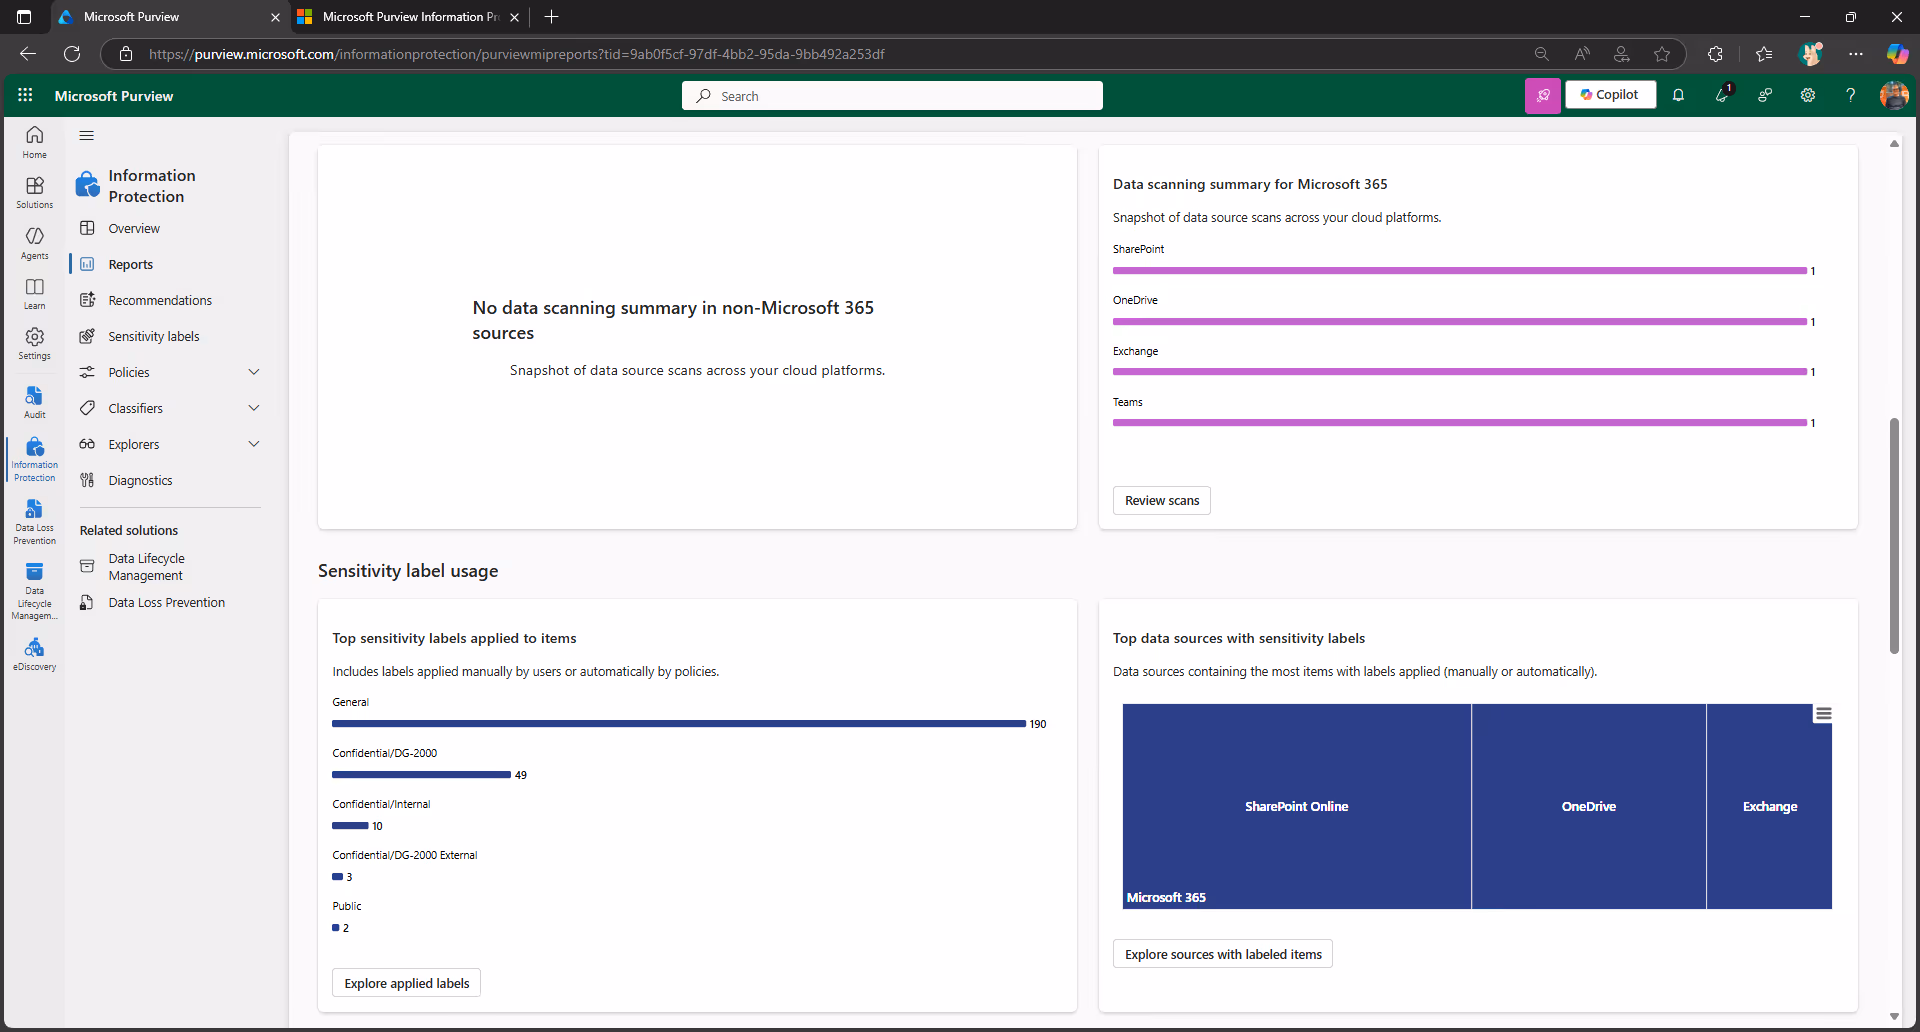Open Data Loss Prevention rail icon
The height and width of the screenshot is (1032, 1920).
(35, 522)
